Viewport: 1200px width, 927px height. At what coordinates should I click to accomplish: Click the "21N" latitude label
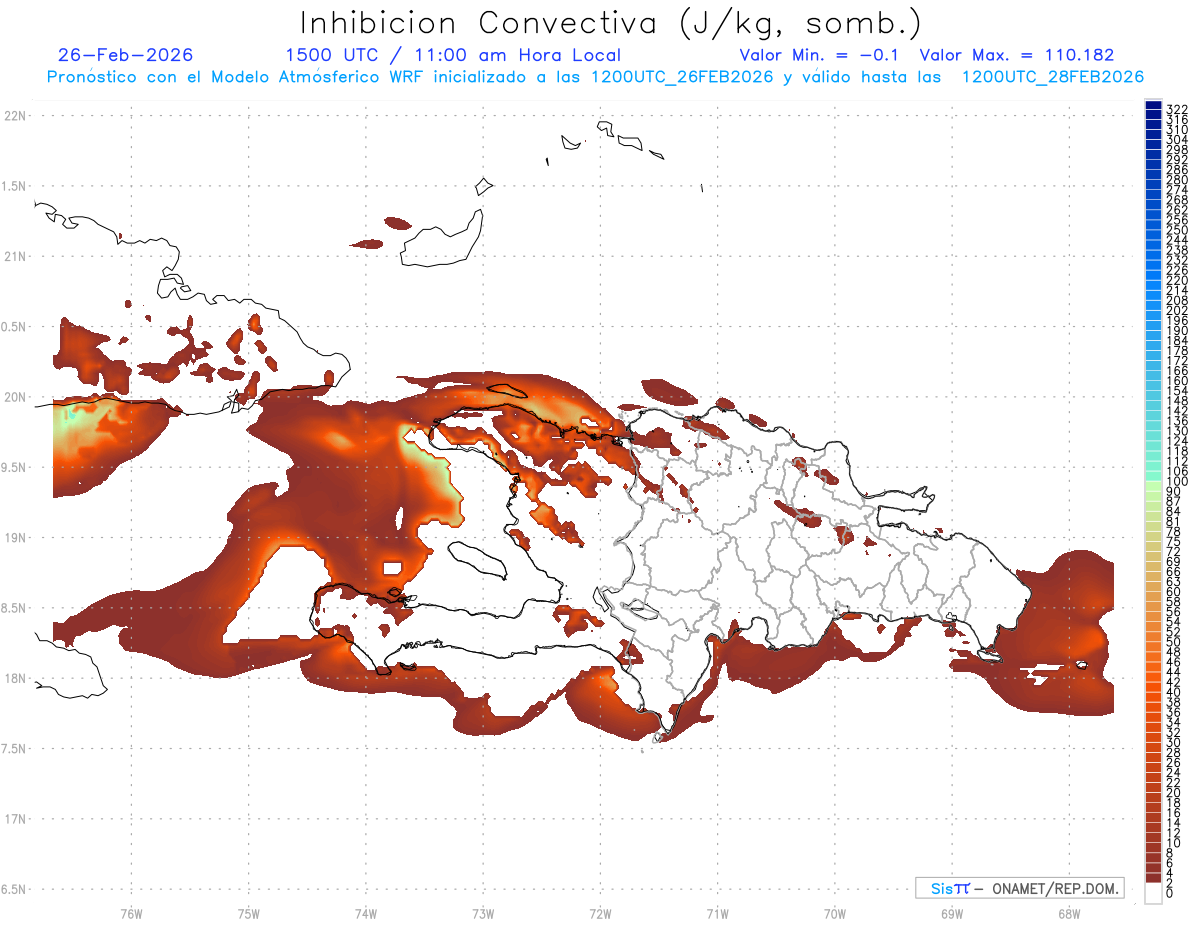[16, 257]
